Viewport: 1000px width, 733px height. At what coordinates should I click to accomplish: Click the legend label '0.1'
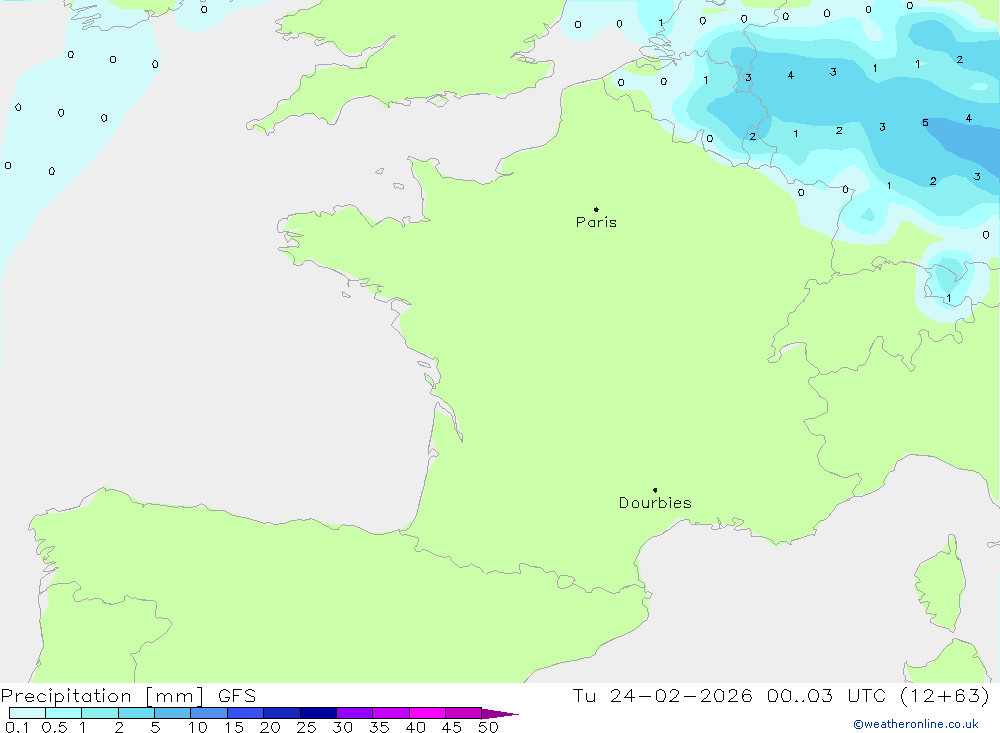click(17, 727)
